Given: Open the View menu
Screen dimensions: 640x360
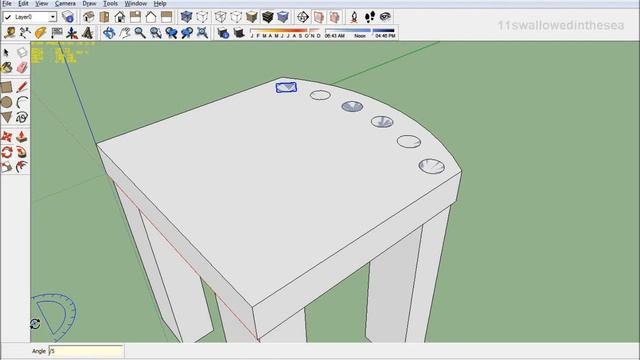Looking at the screenshot, I should [41, 3].
